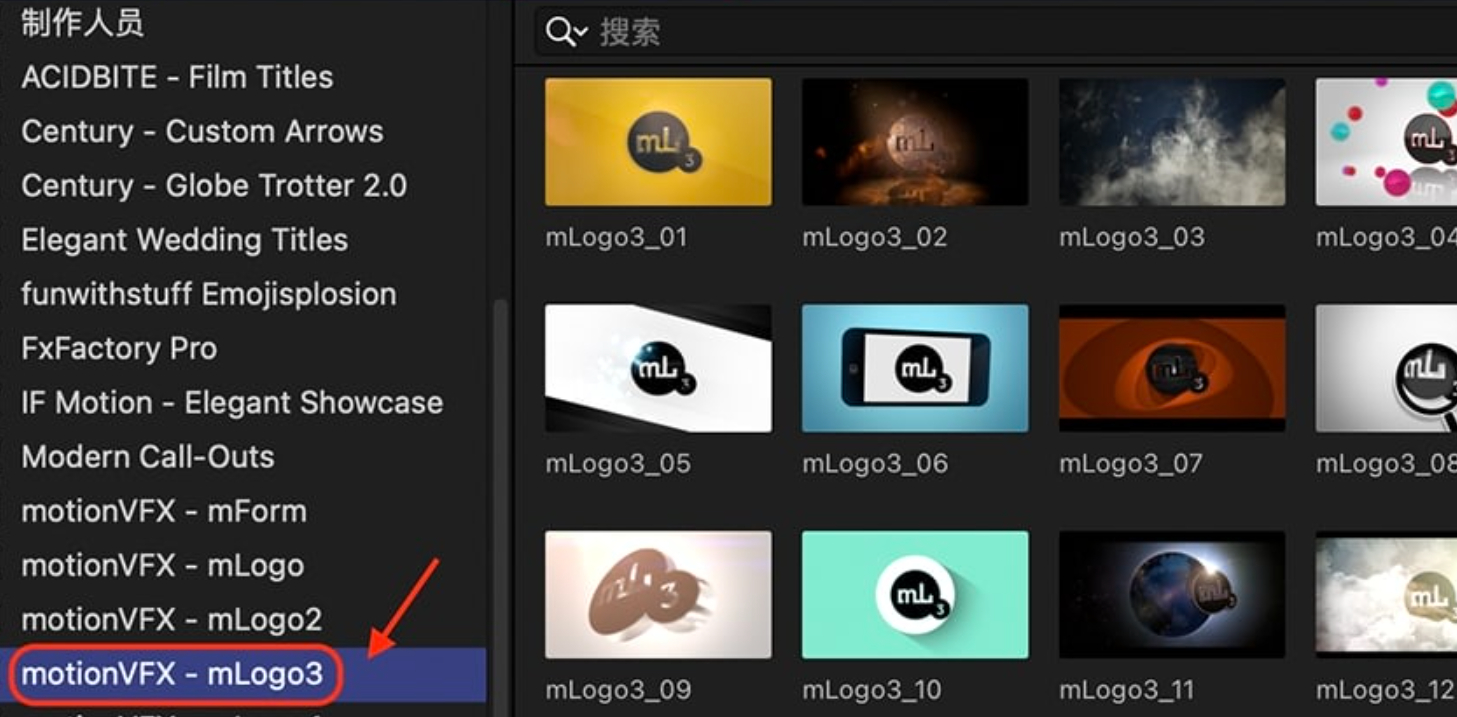Select the mLogo3_04 bubbles thumbnail

(1386, 142)
